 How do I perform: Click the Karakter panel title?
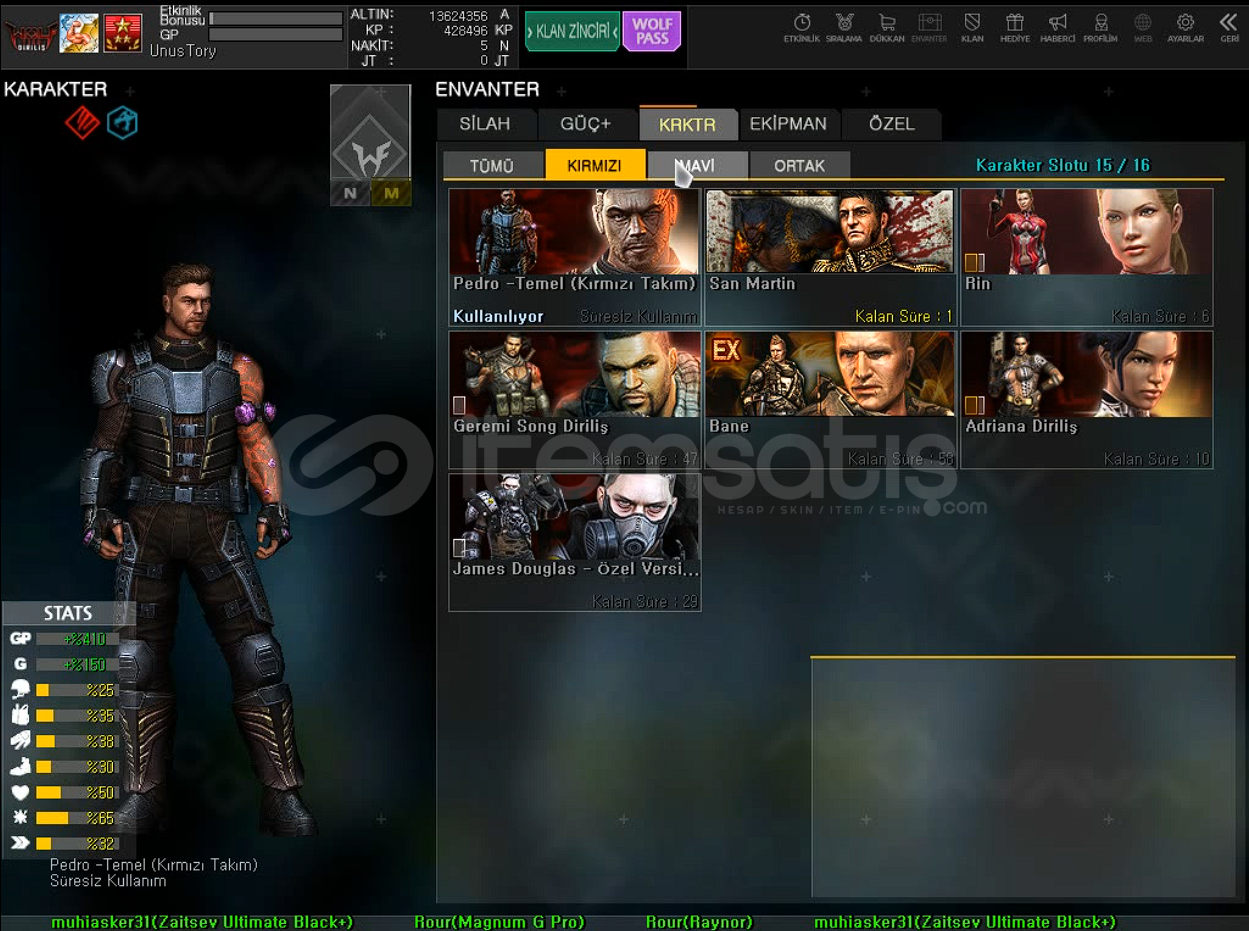click(x=55, y=89)
